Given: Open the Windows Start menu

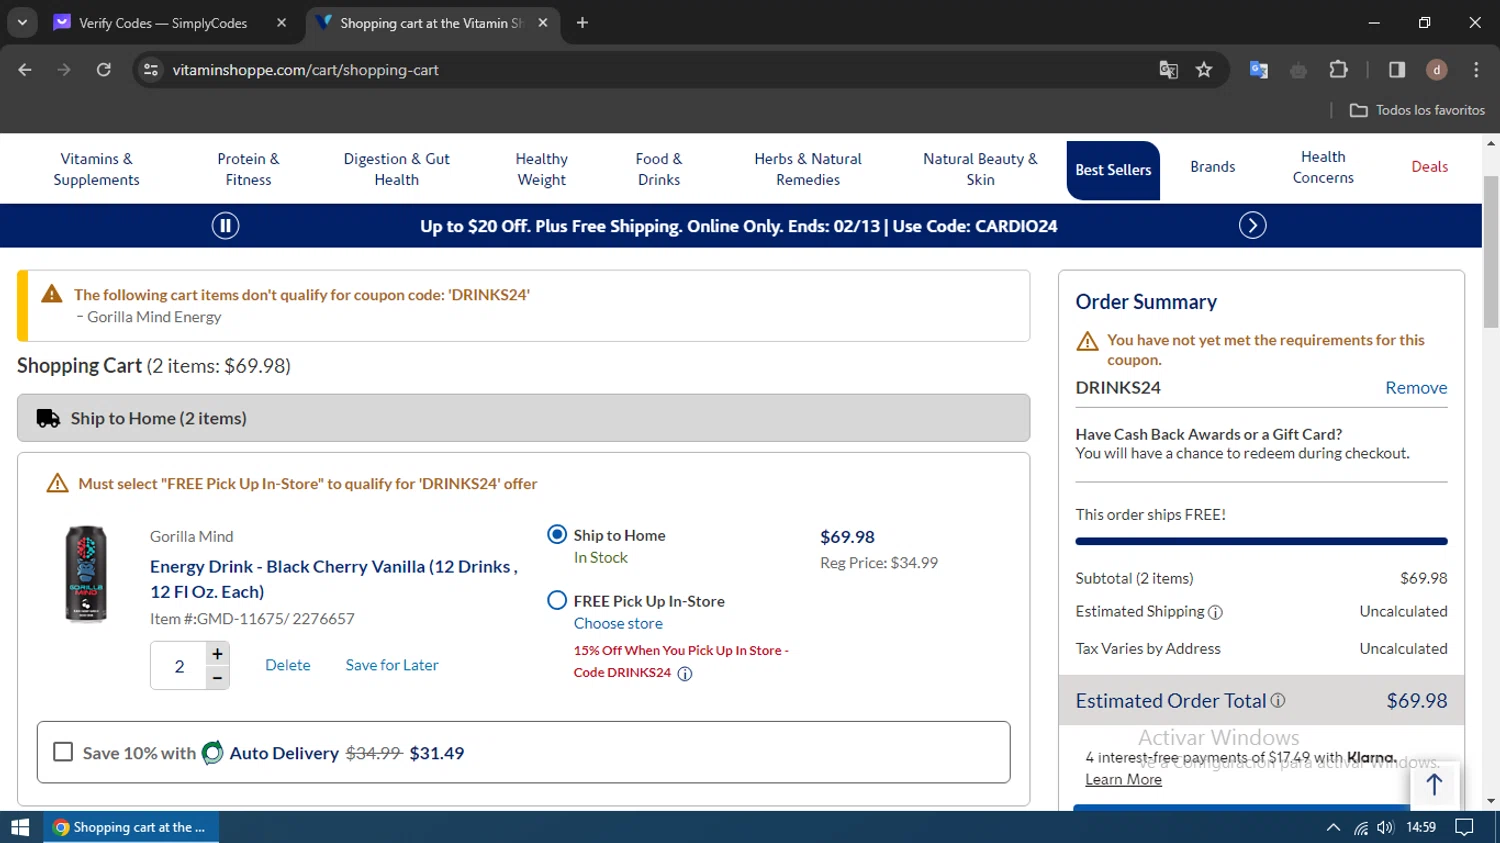Looking at the screenshot, I should (20, 827).
